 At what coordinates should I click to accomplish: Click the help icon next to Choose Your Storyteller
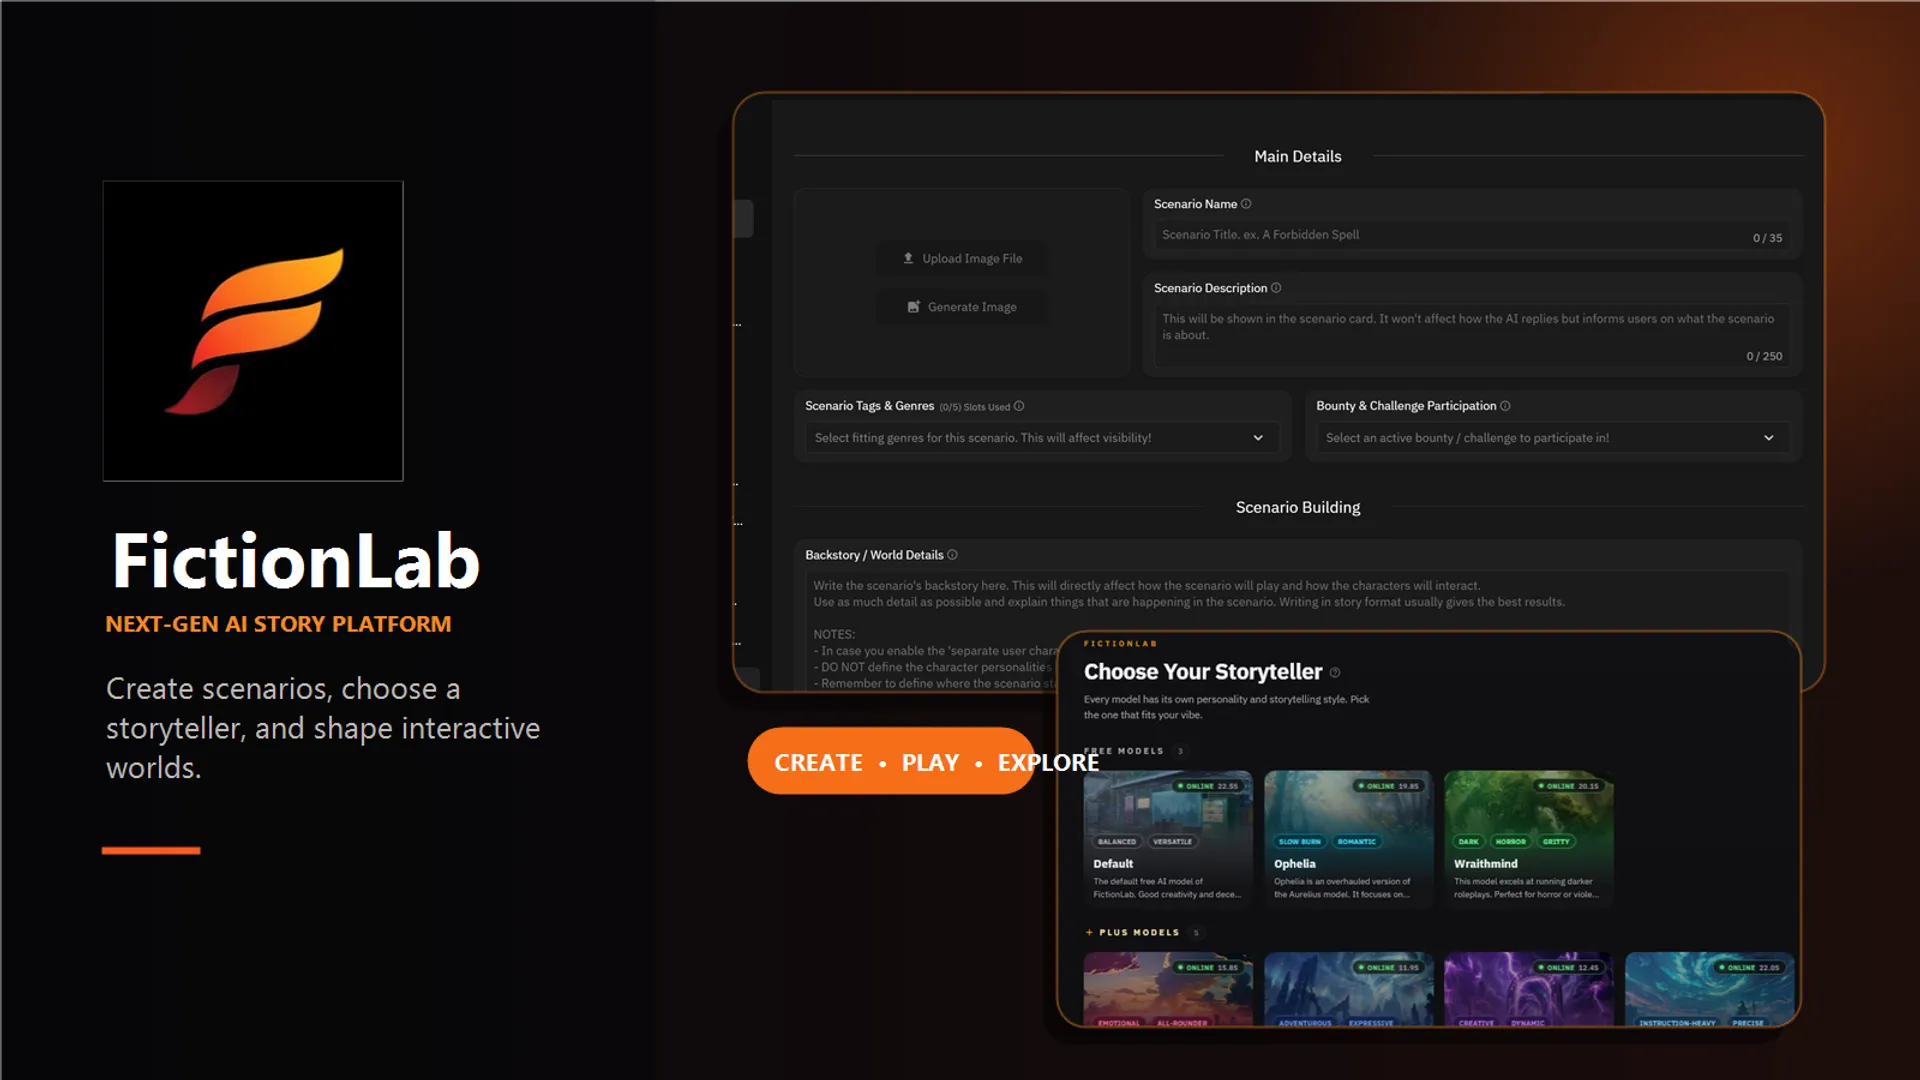coord(1335,673)
